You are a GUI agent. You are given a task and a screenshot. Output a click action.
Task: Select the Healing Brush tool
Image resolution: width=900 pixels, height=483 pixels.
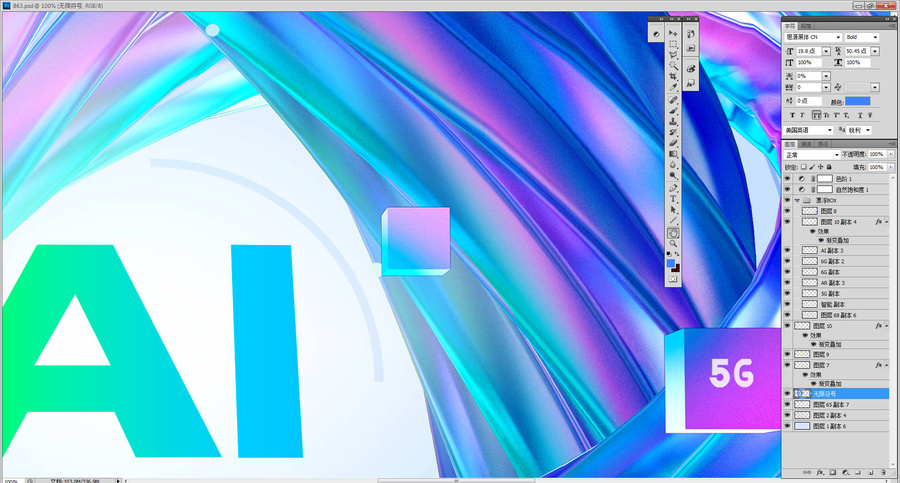point(673,101)
